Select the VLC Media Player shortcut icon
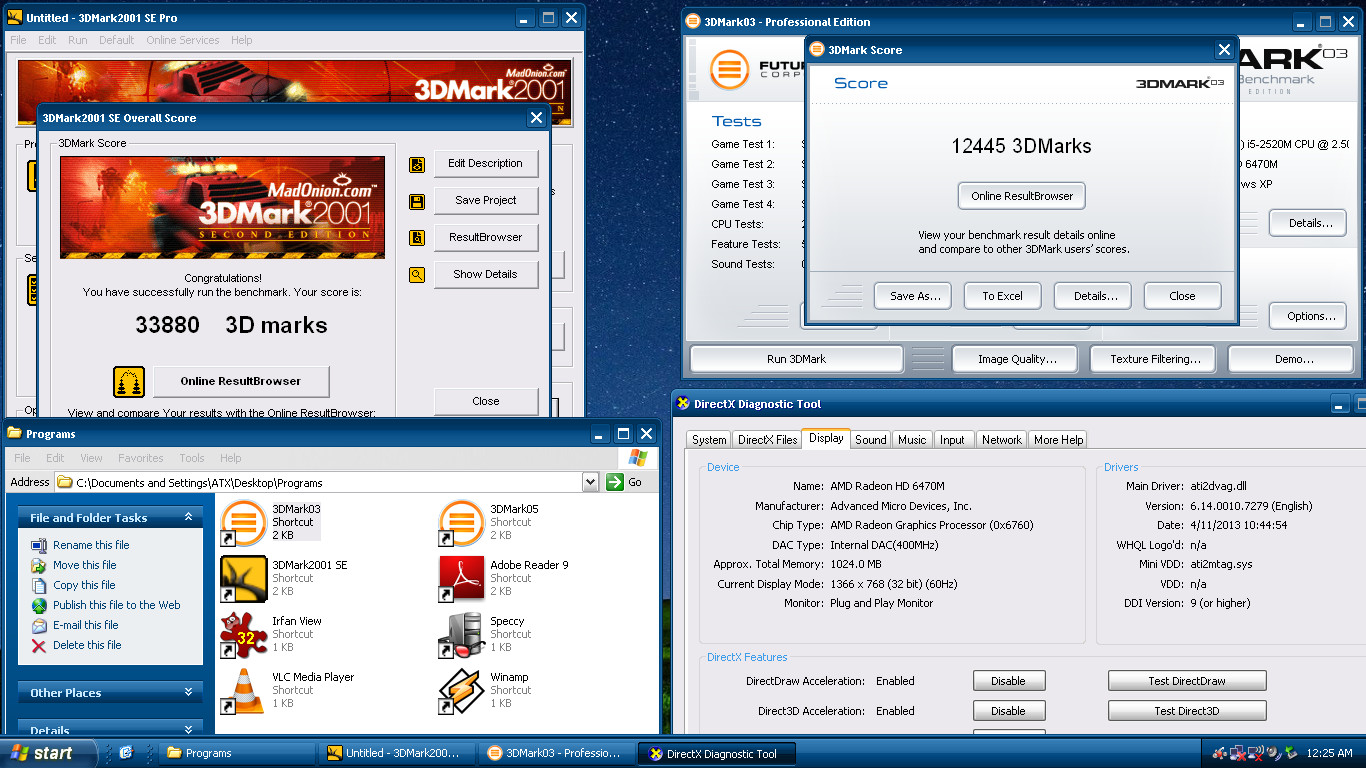The height and width of the screenshot is (768, 1366). (243, 691)
